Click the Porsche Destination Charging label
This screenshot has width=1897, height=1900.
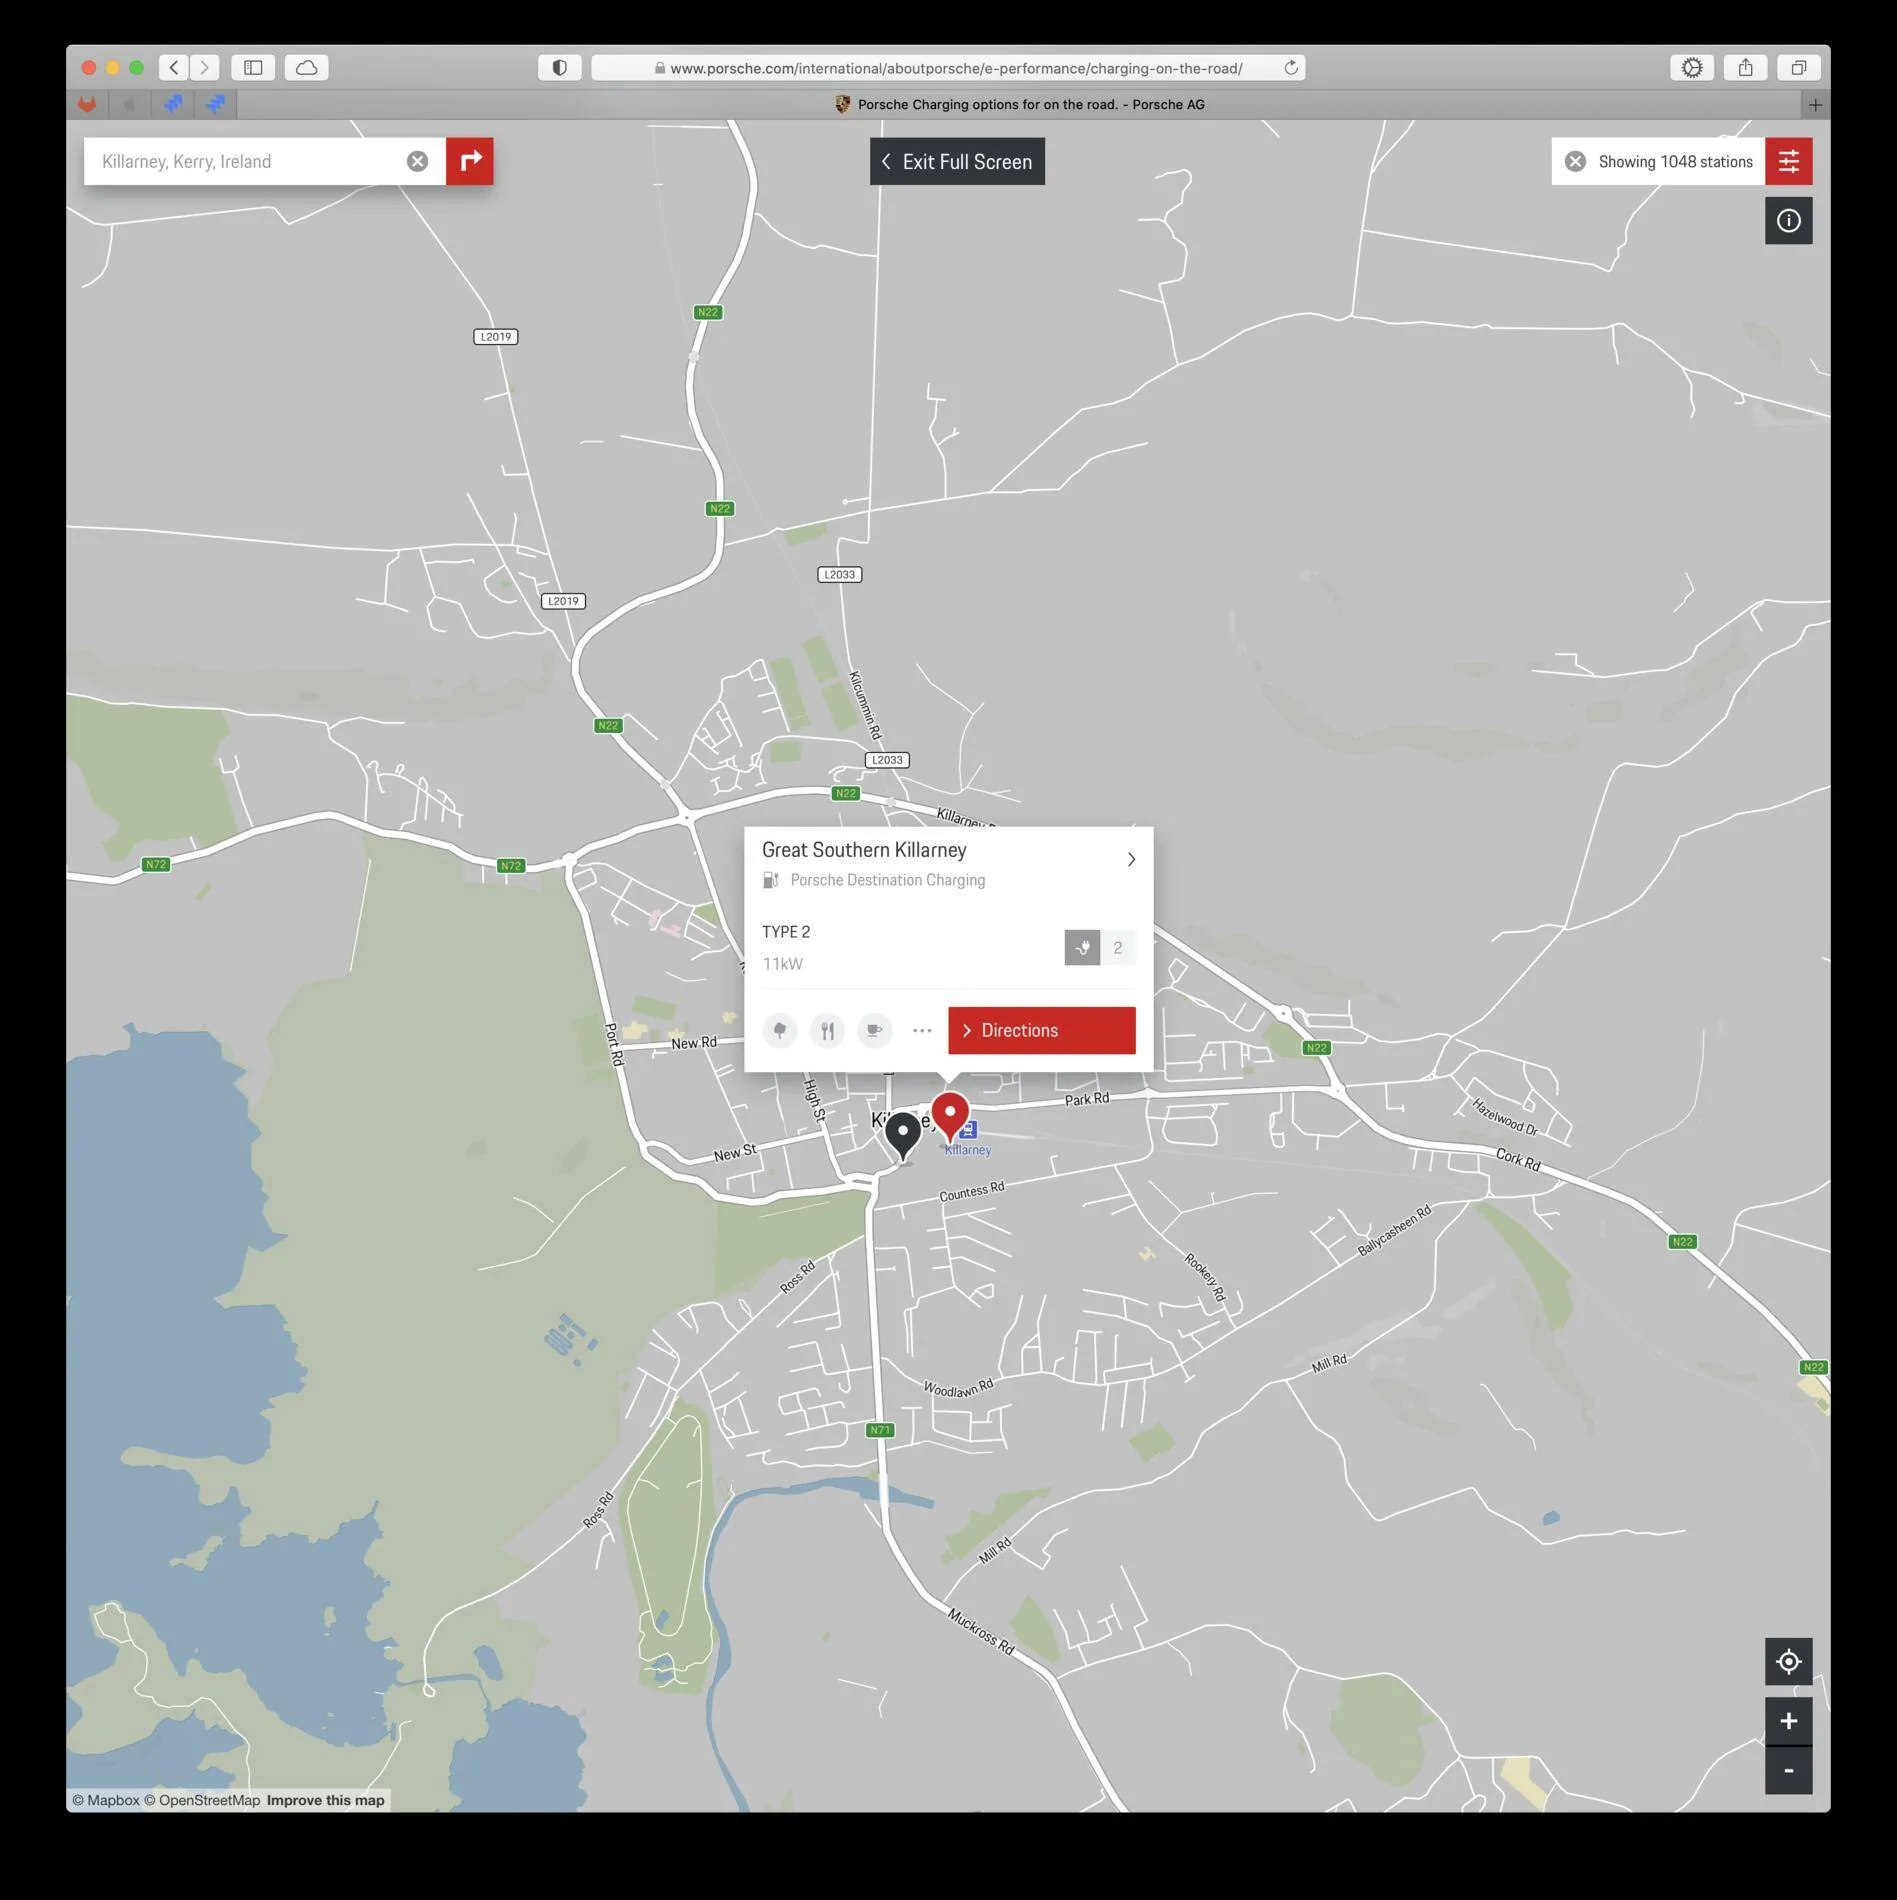[x=887, y=880]
